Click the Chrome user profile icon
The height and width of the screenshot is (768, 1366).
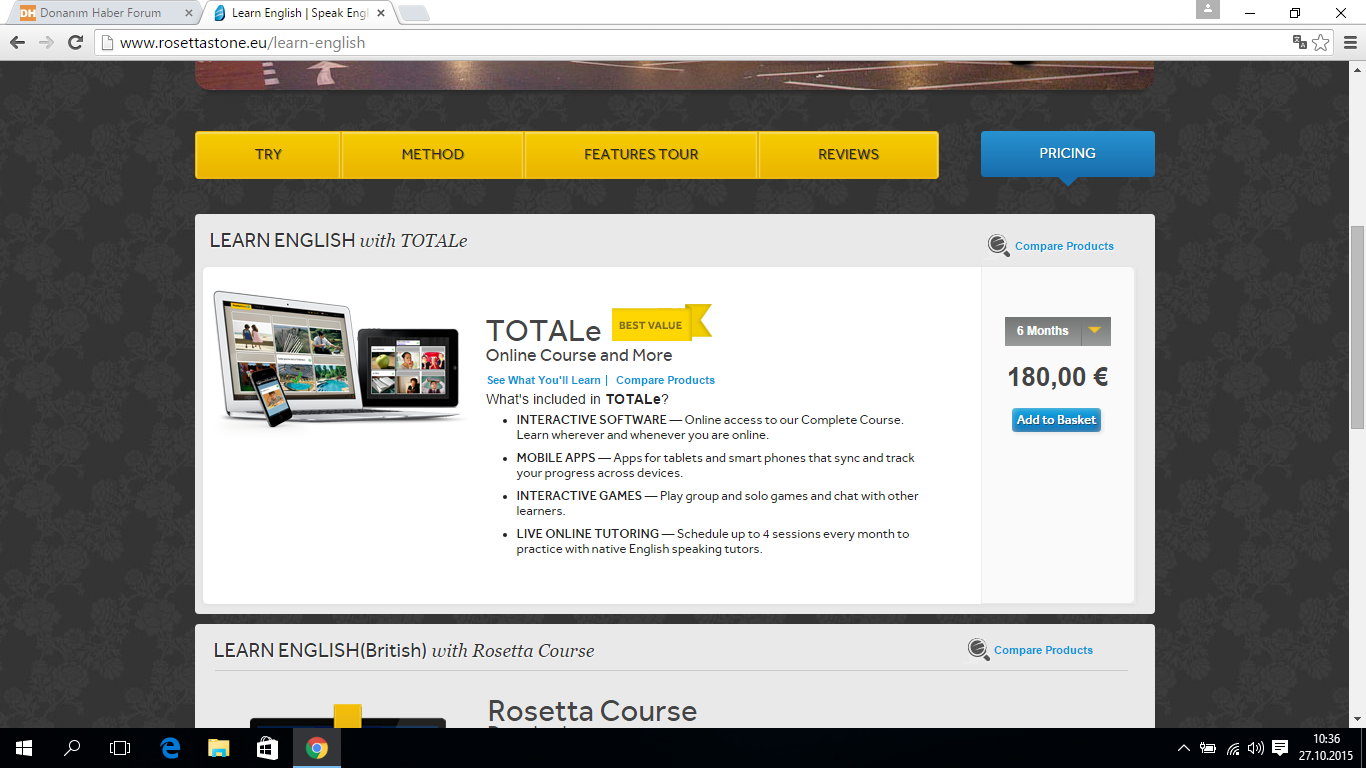click(1208, 9)
